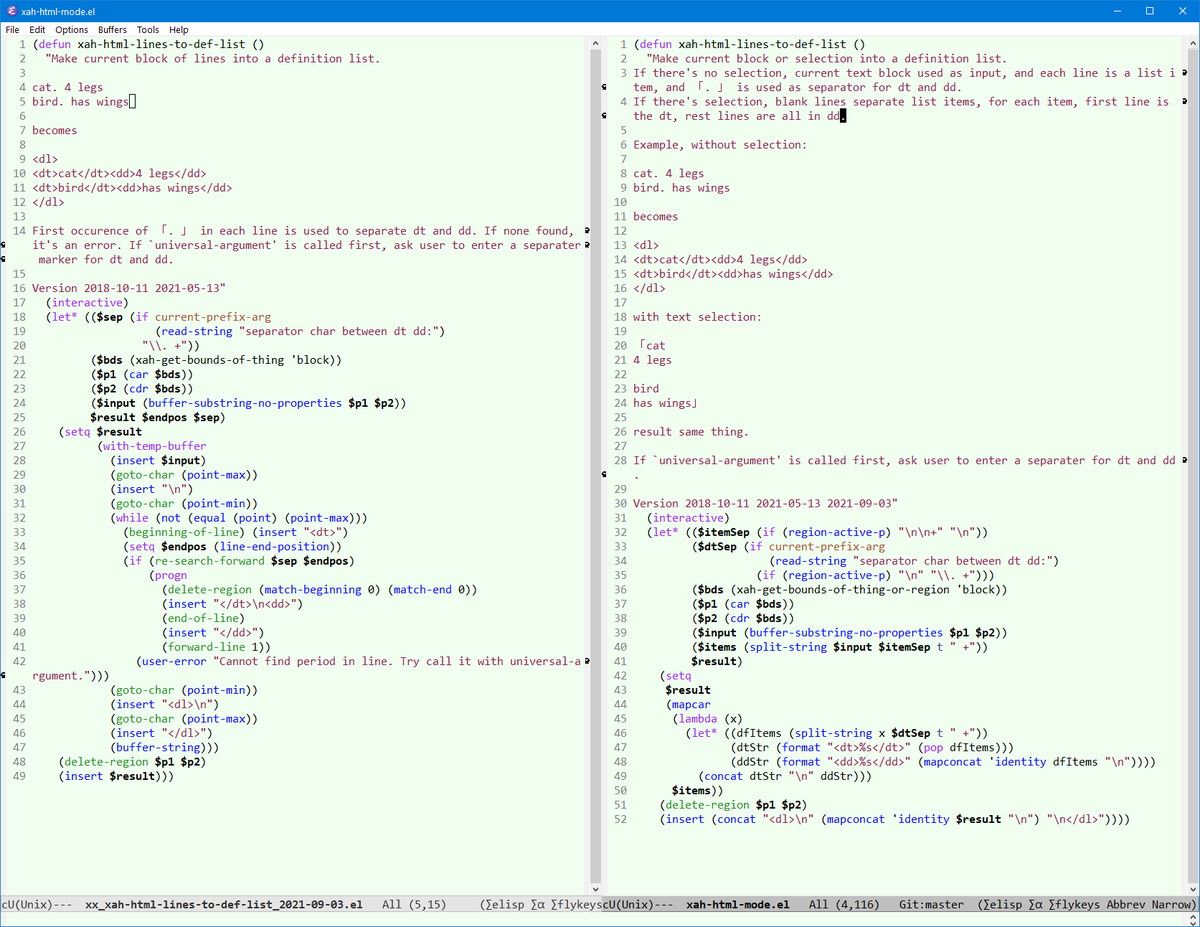1200x927 pixels.
Task: Click 'with-temp-buffer' on left pane line 27
Action: point(155,446)
